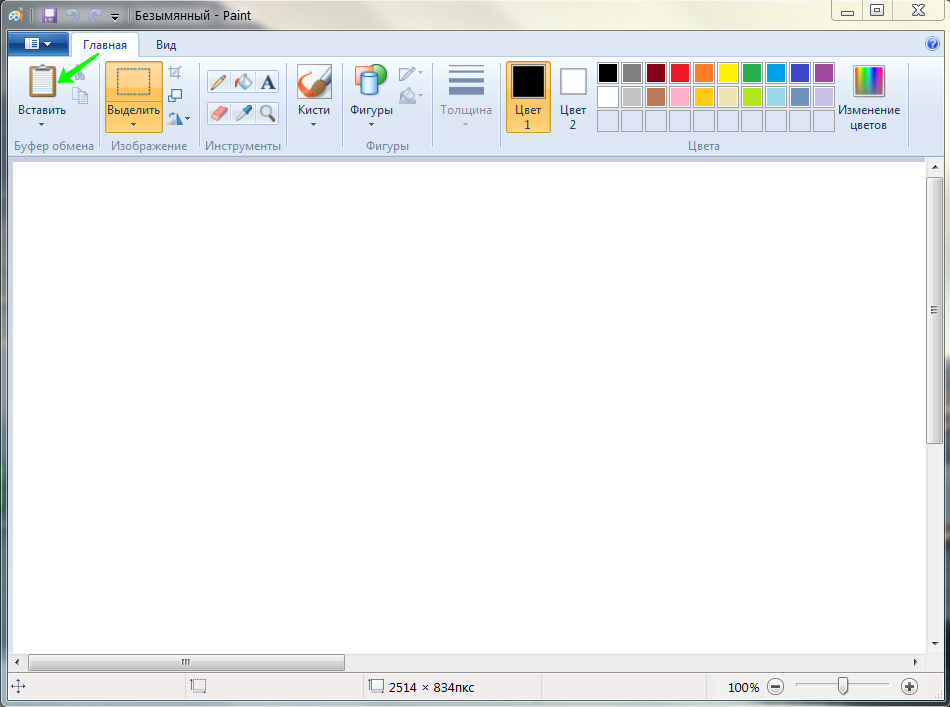950x707 pixels.
Task: Click the zoom out minus button
Action: [776, 686]
